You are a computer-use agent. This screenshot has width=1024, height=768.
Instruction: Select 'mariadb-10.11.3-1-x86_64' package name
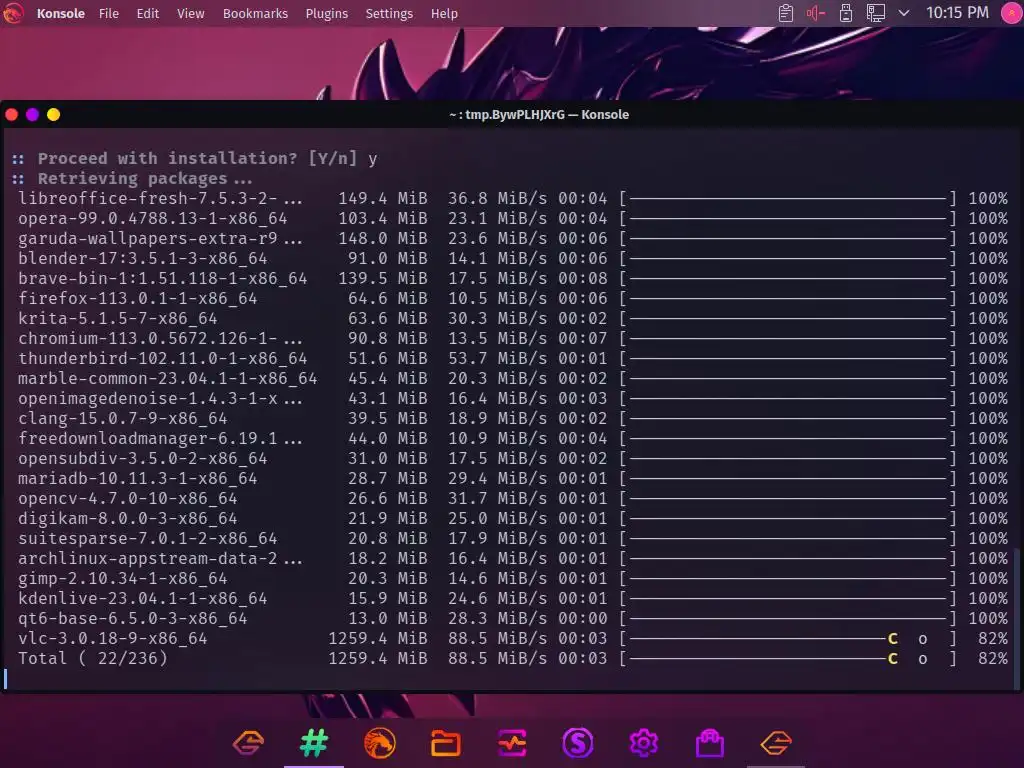tap(137, 479)
